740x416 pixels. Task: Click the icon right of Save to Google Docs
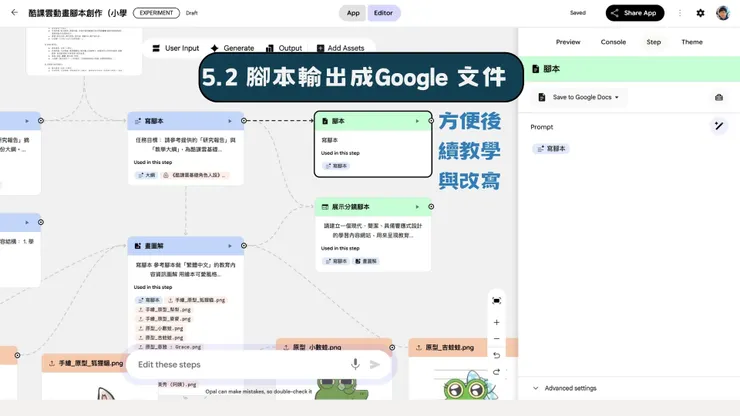point(719,97)
